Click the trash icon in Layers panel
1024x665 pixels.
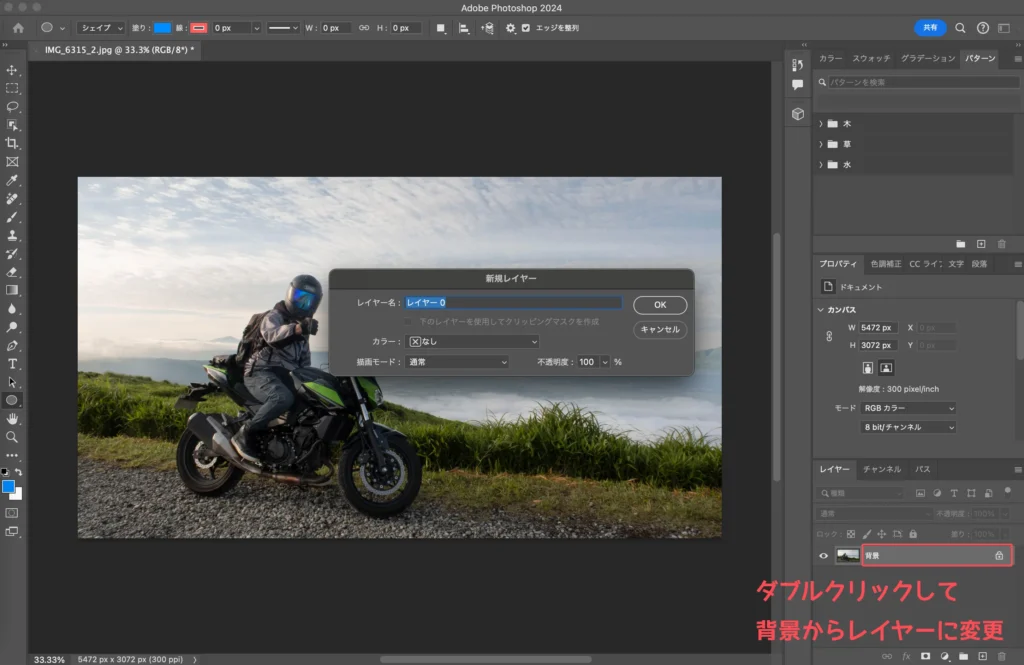point(1002,656)
